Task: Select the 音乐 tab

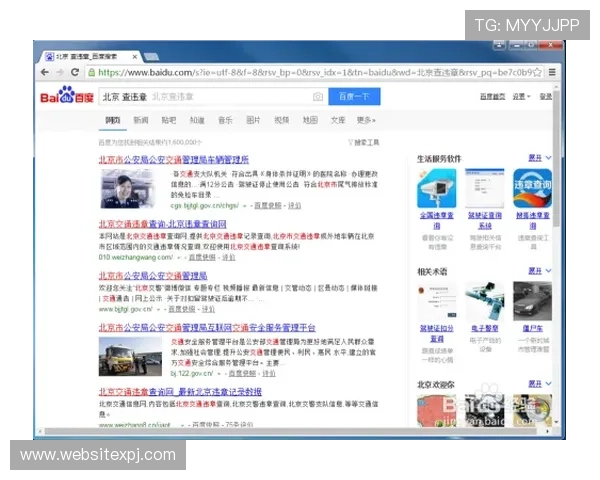Action: click(225, 120)
